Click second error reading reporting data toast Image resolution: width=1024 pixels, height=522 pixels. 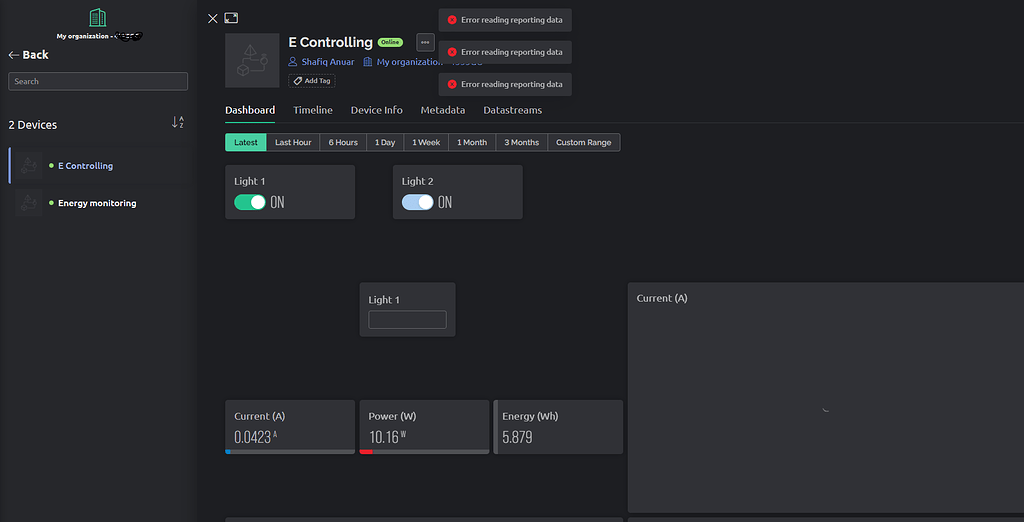click(505, 52)
